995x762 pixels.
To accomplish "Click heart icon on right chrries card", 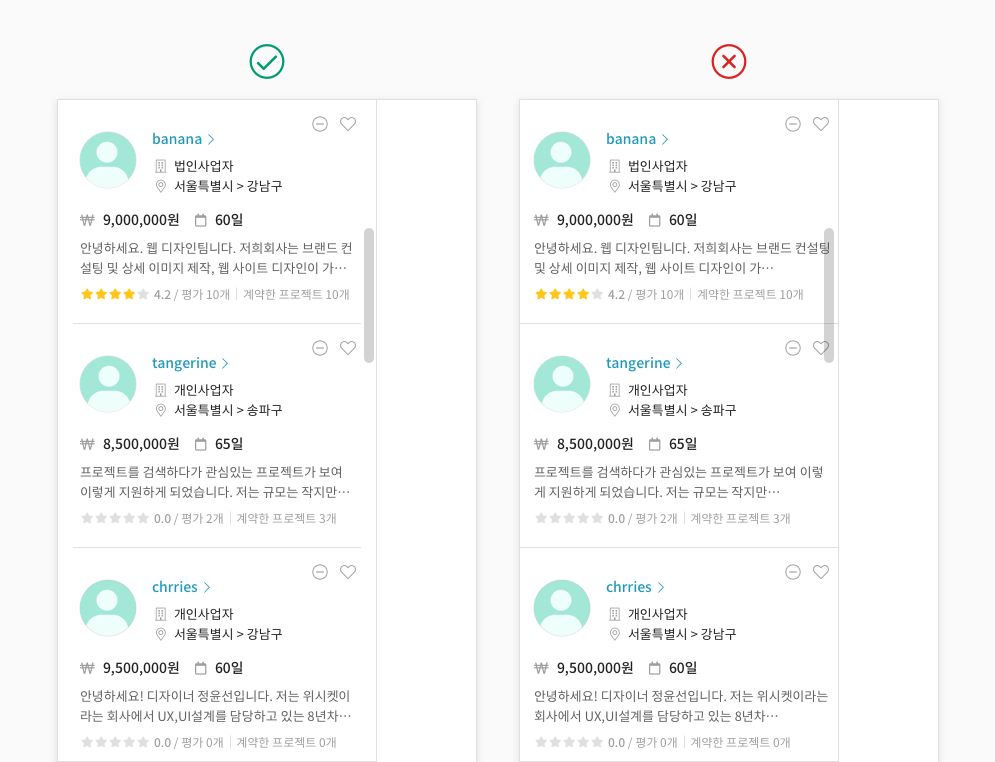I will tap(821, 572).
